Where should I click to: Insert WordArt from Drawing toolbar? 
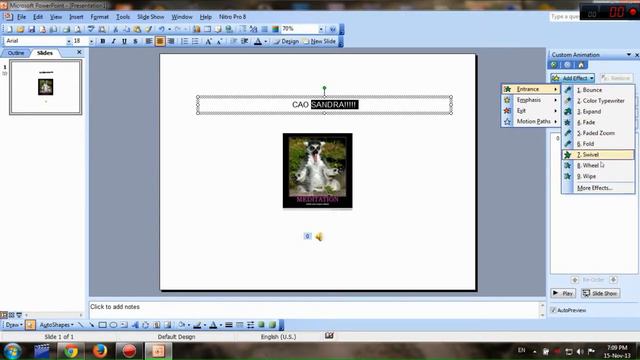tap(135, 325)
